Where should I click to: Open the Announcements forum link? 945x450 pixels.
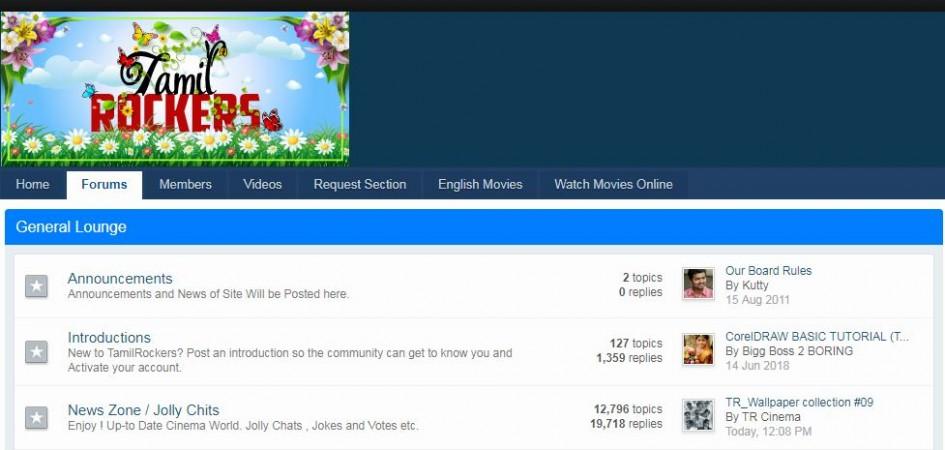tap(120, 278)
